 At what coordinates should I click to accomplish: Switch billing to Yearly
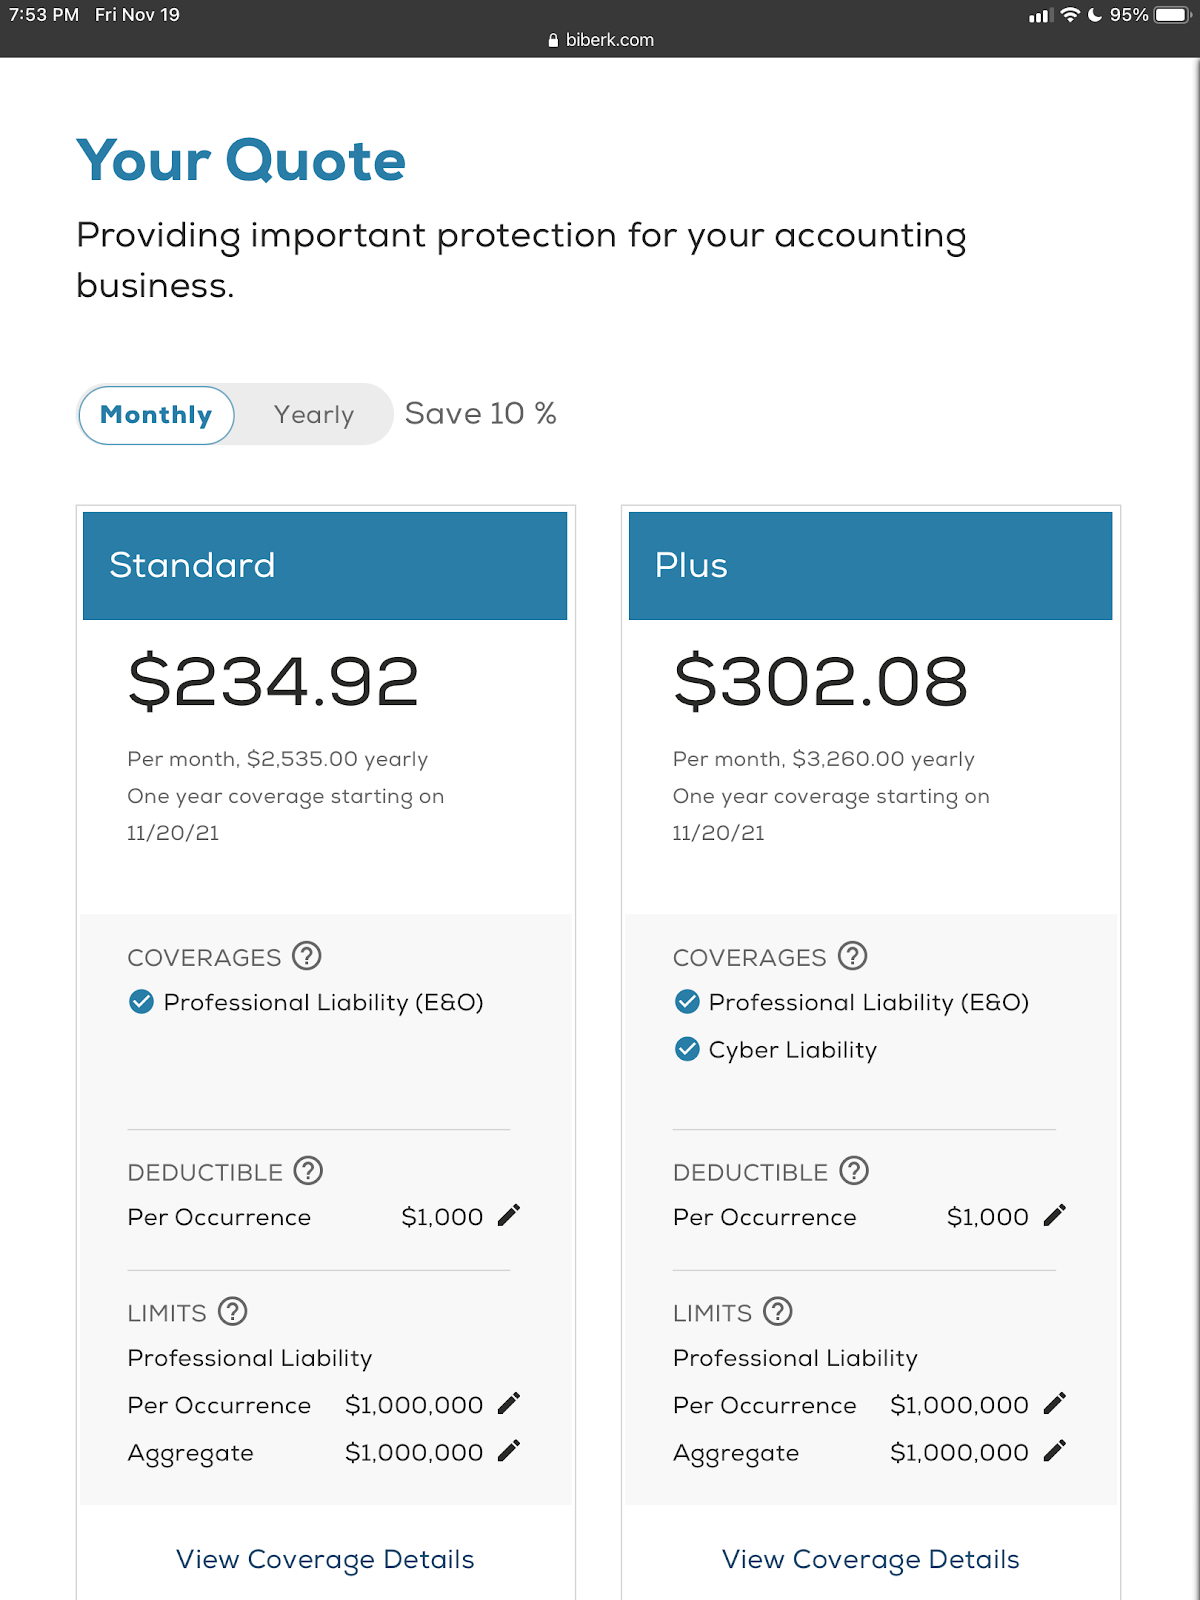314,414
